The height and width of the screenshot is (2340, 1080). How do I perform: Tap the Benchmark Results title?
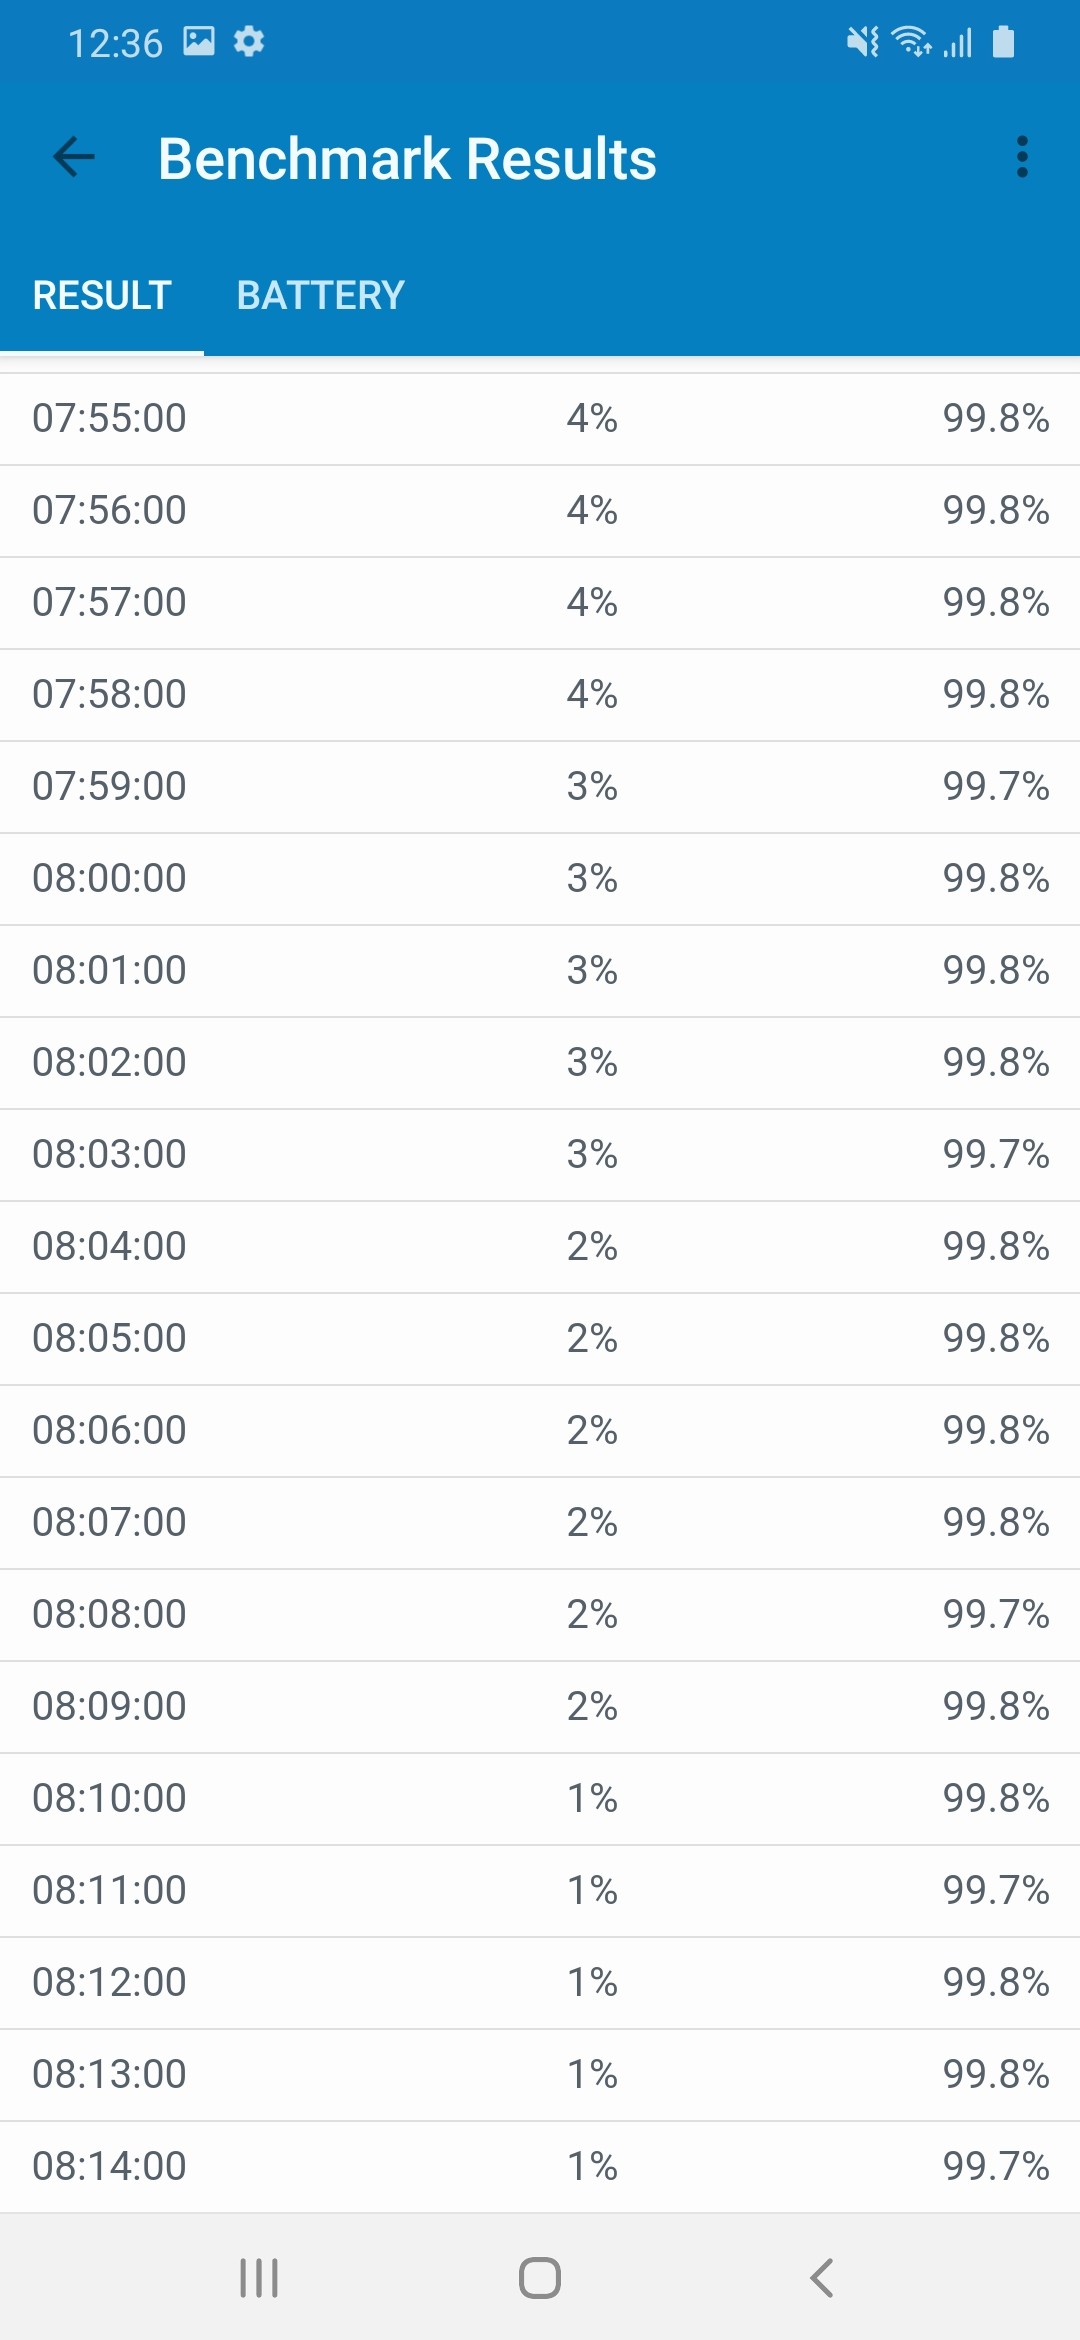tap(407, 159)
